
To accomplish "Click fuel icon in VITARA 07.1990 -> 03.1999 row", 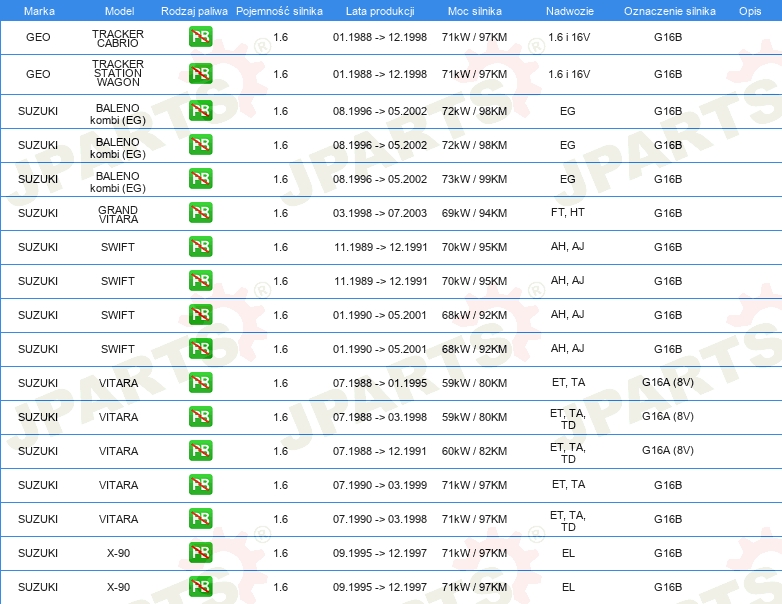I will [200, 484].
